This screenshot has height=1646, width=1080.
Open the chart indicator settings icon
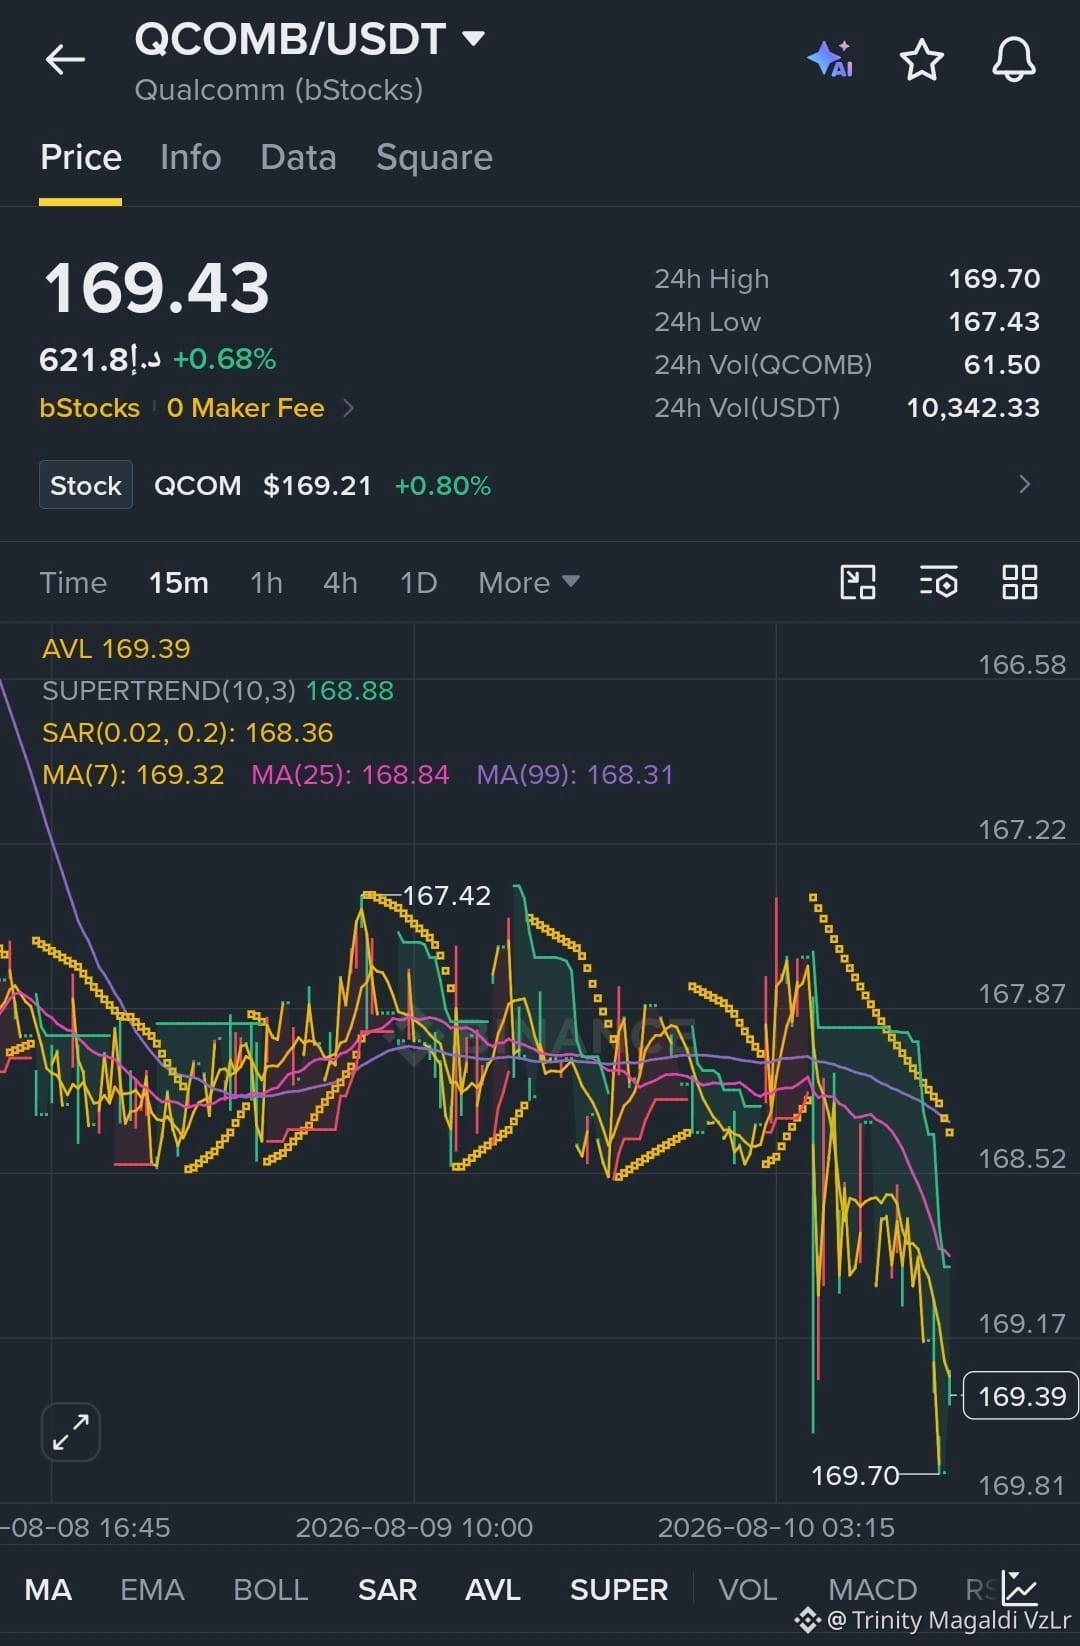(x=938, y=582)
